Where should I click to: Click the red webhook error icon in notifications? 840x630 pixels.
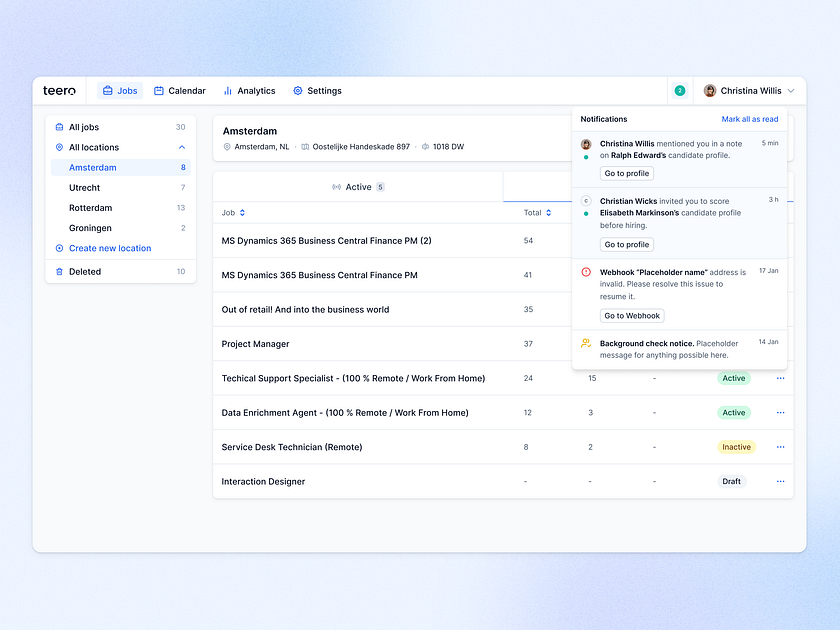coord(587,271)
